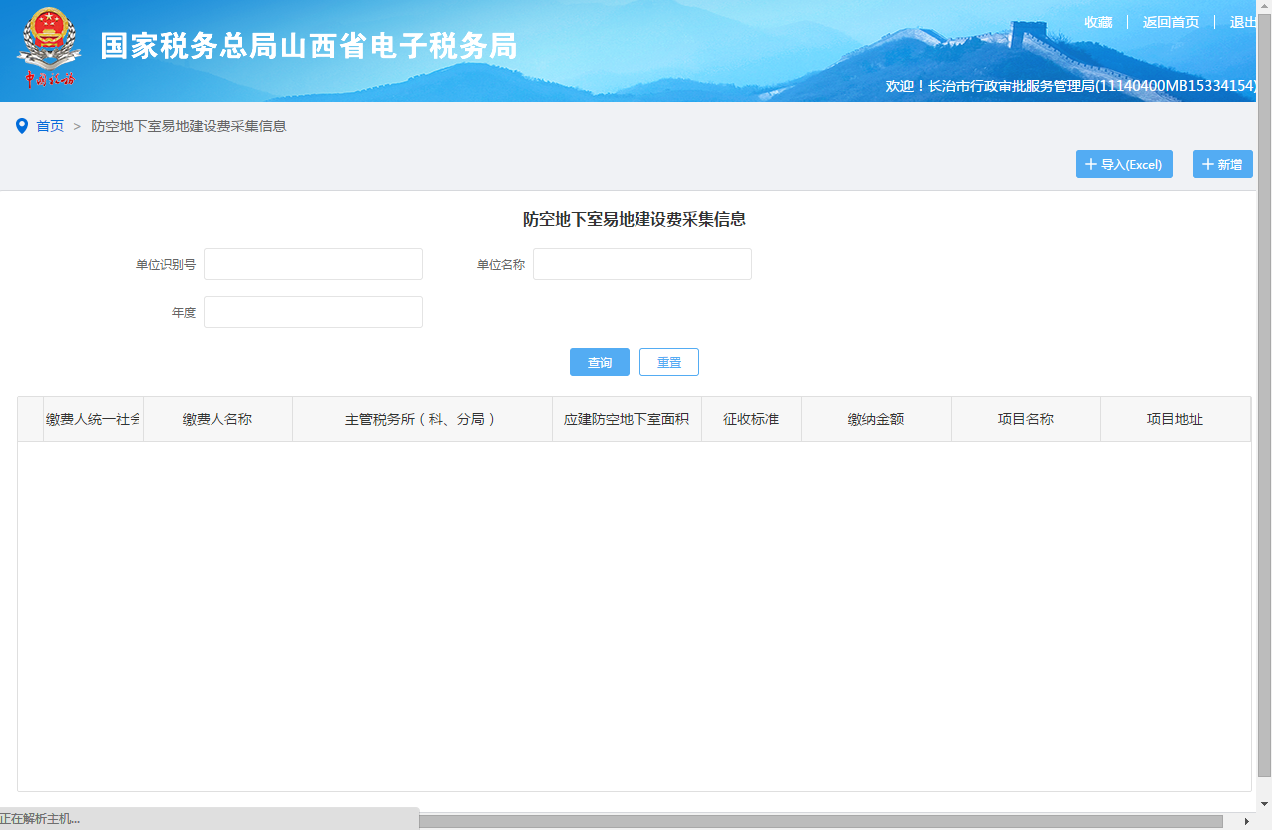Click the 缴费人统一社会 column header
Screen dimensions: 1272x832
click(93, 419)
